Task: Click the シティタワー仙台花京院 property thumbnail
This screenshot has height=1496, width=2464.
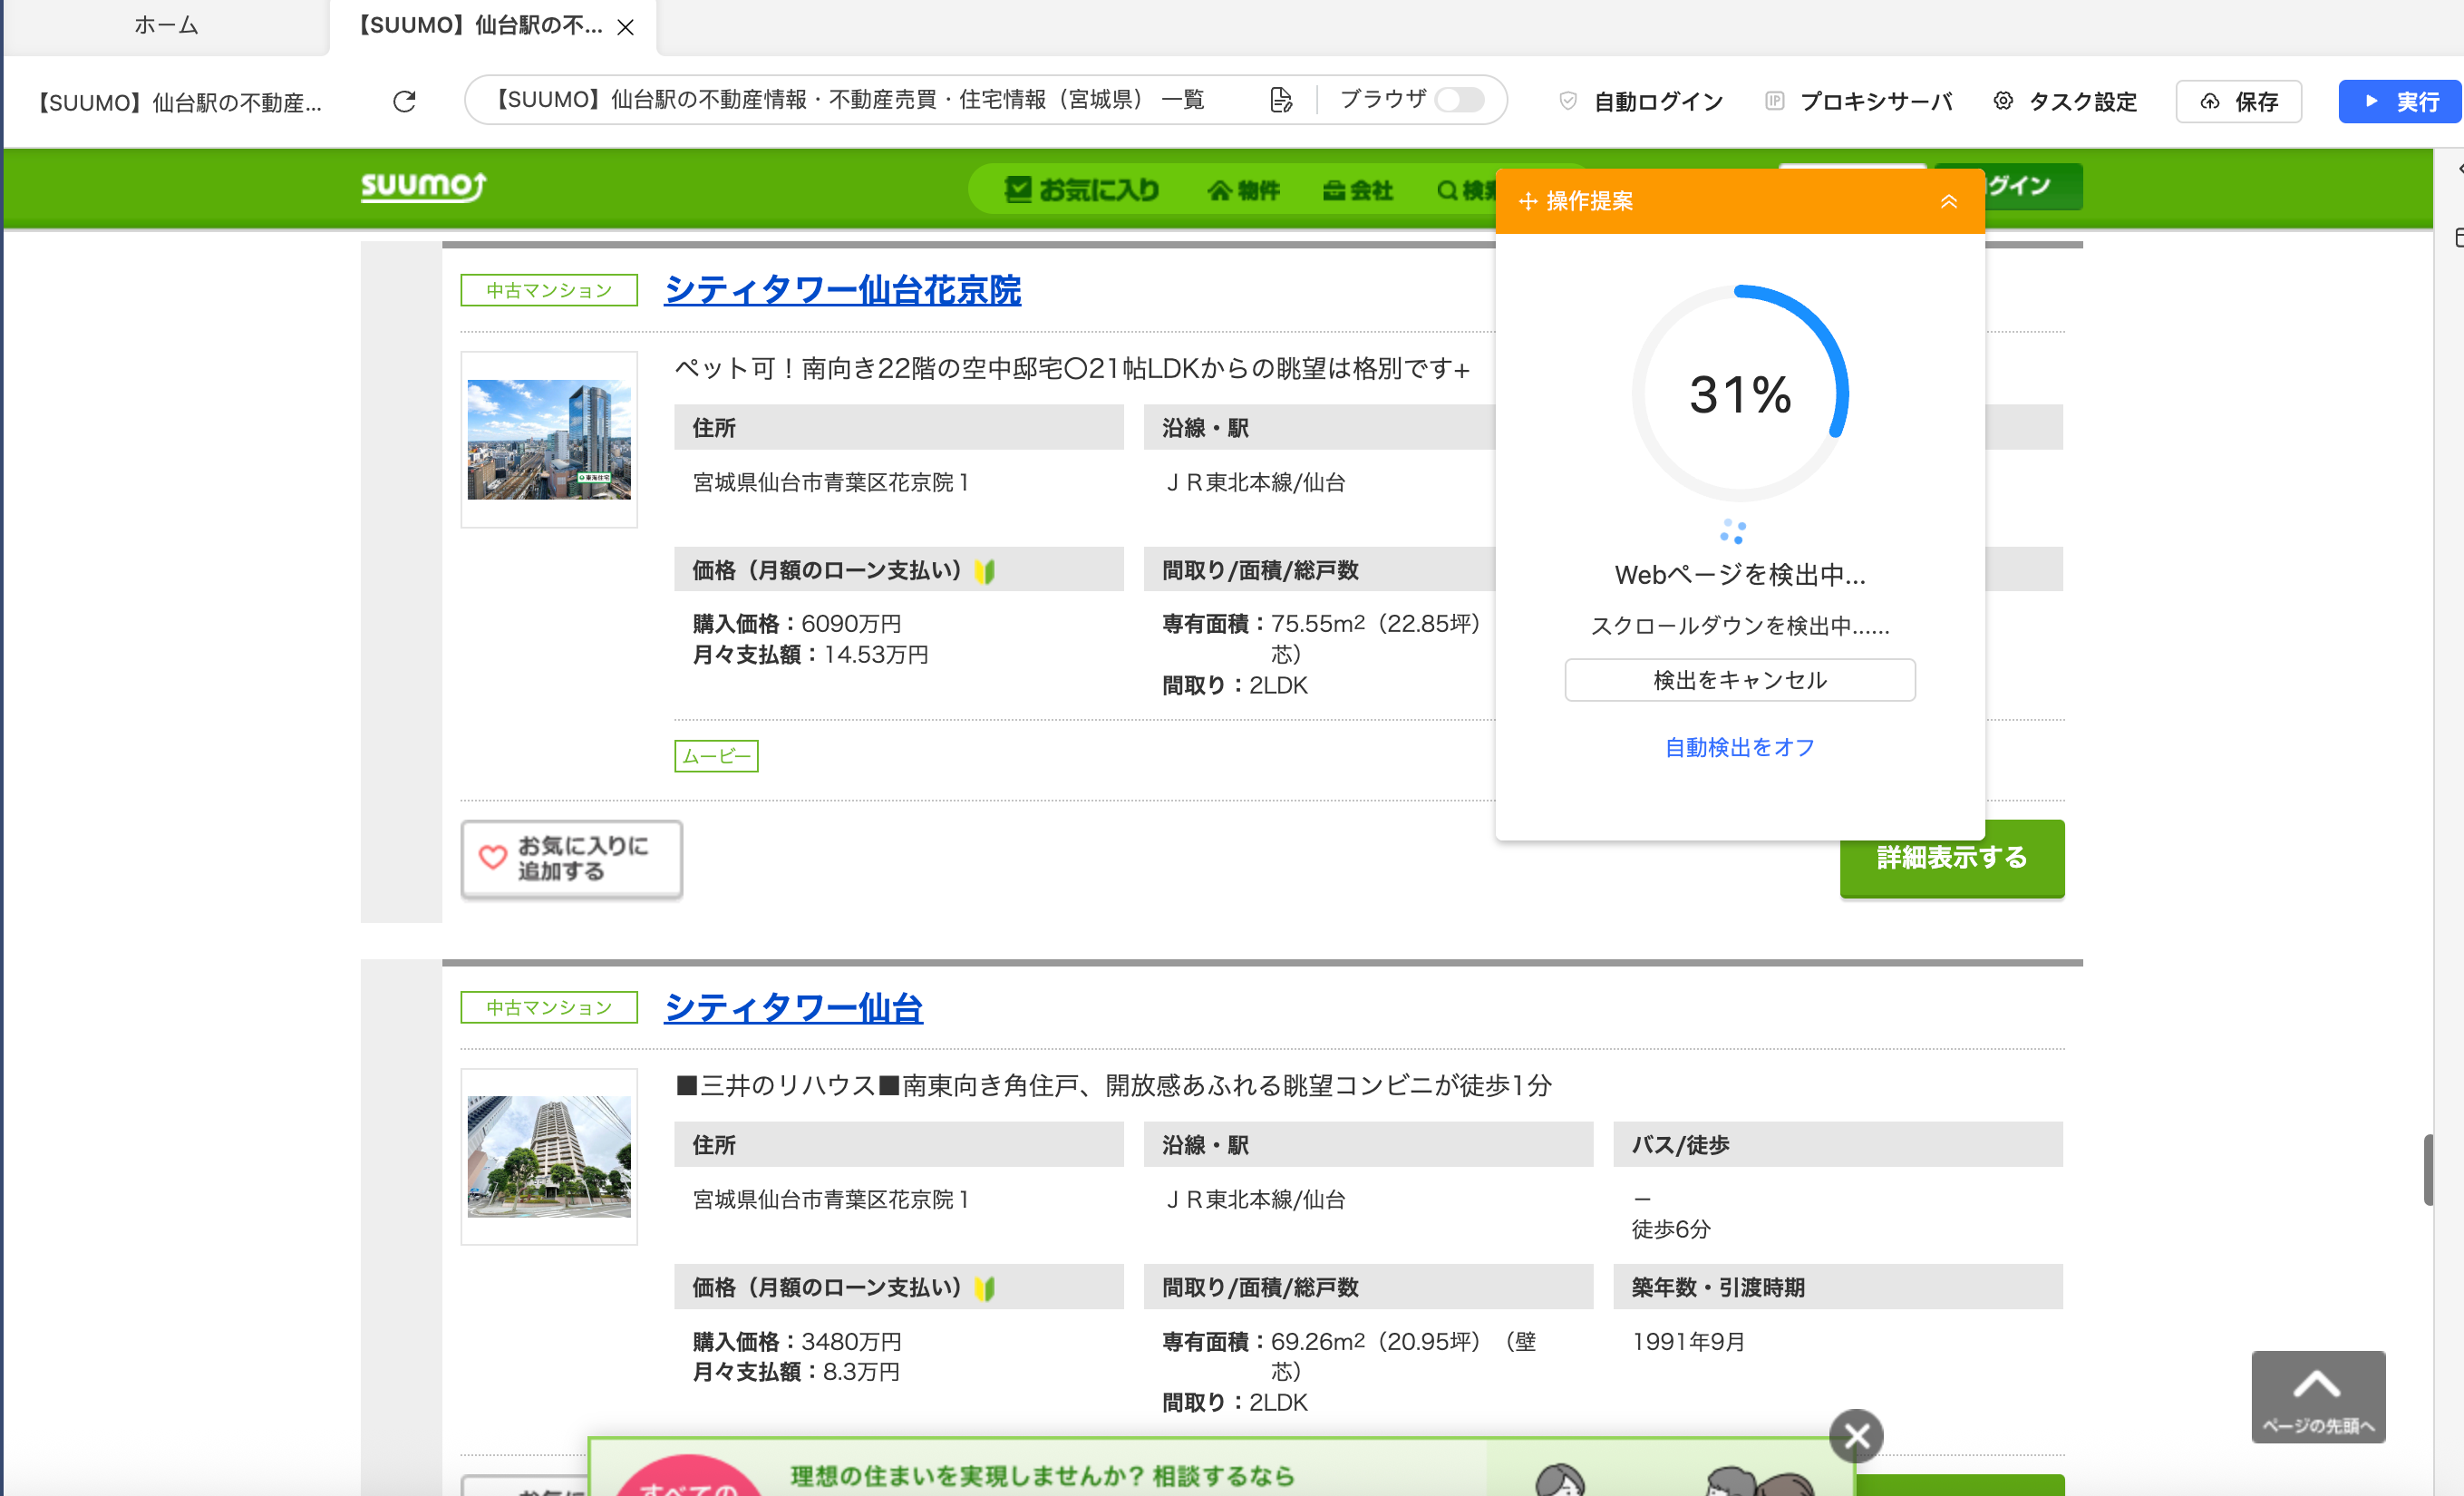Action: pos(549,439)
